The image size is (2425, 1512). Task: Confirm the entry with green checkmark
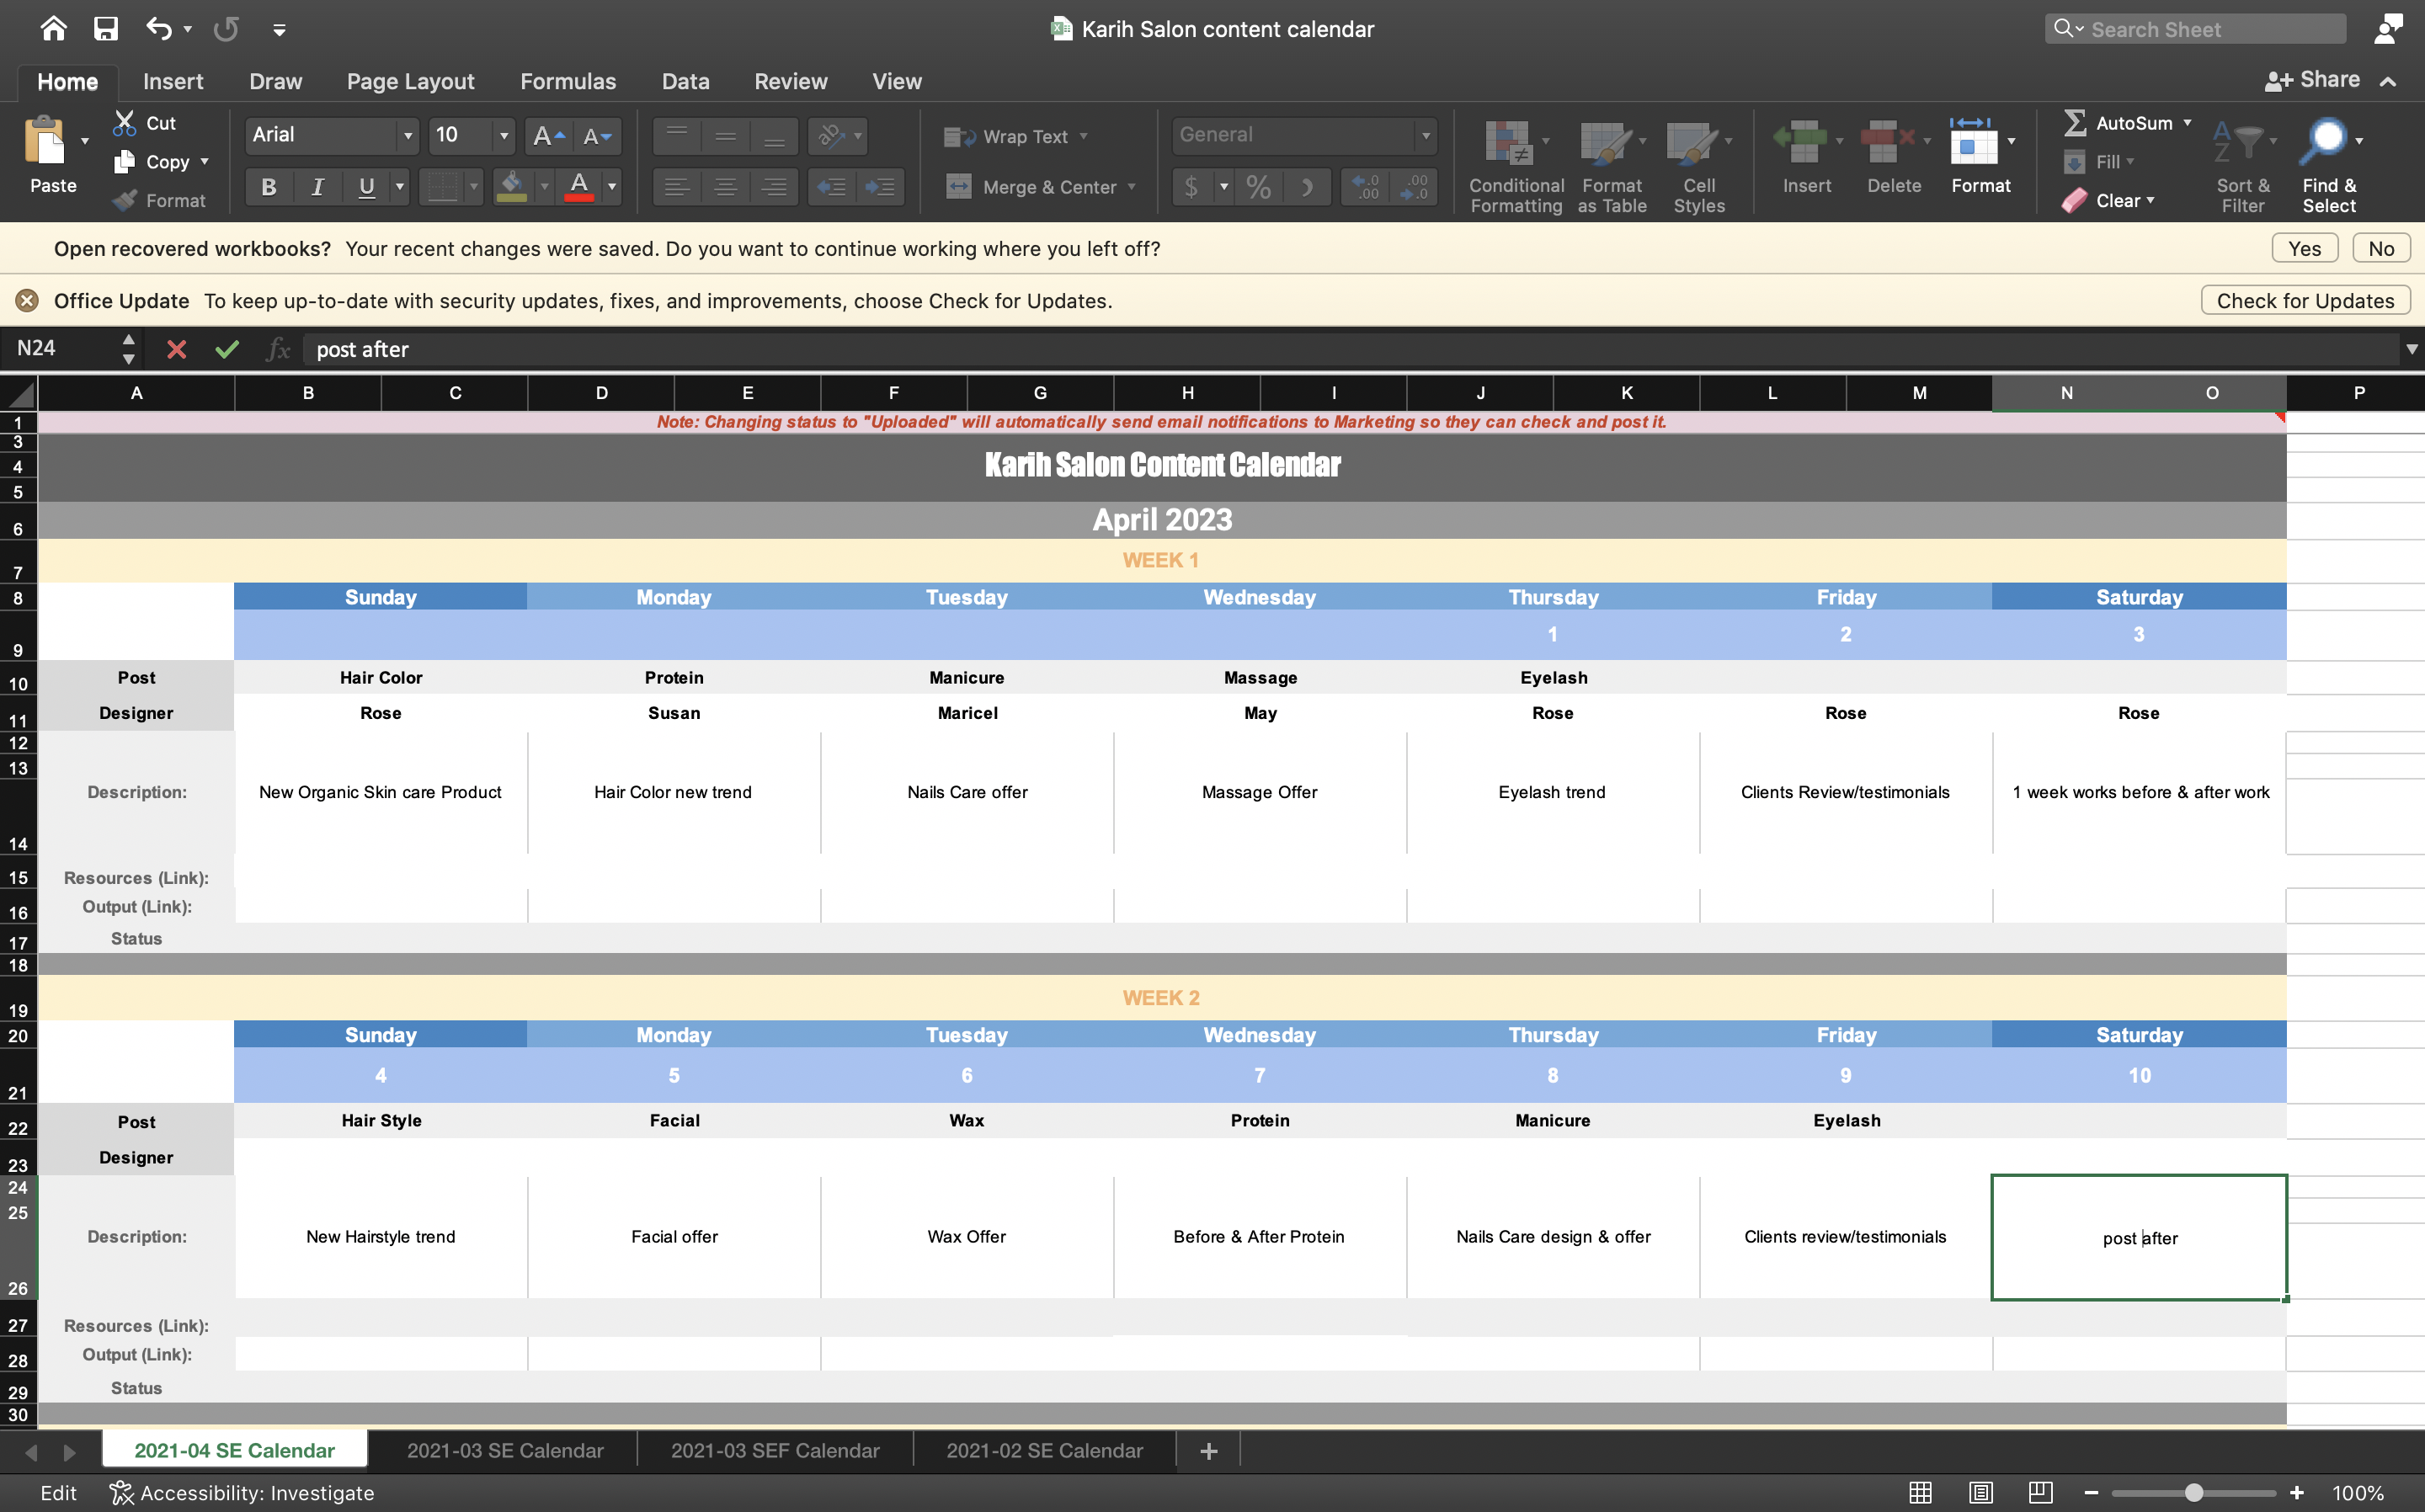pos(227,349)
